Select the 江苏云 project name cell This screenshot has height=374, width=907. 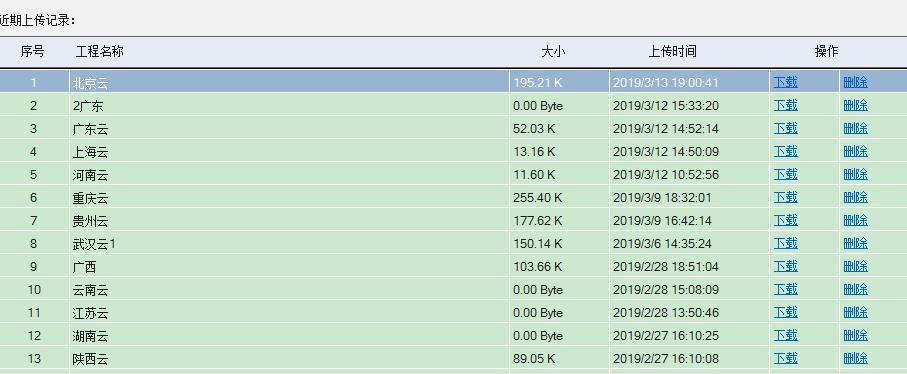pos(289,312)
